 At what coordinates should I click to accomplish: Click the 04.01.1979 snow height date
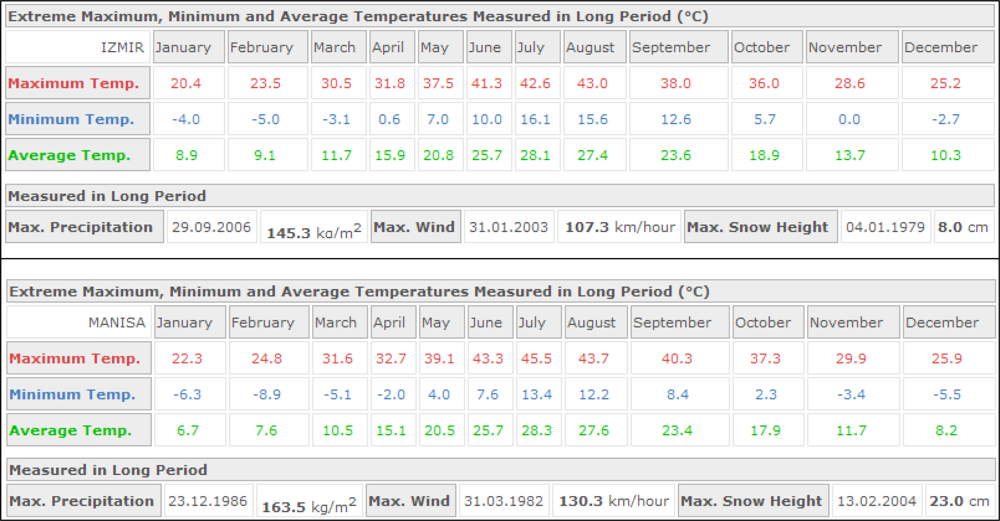885,227
